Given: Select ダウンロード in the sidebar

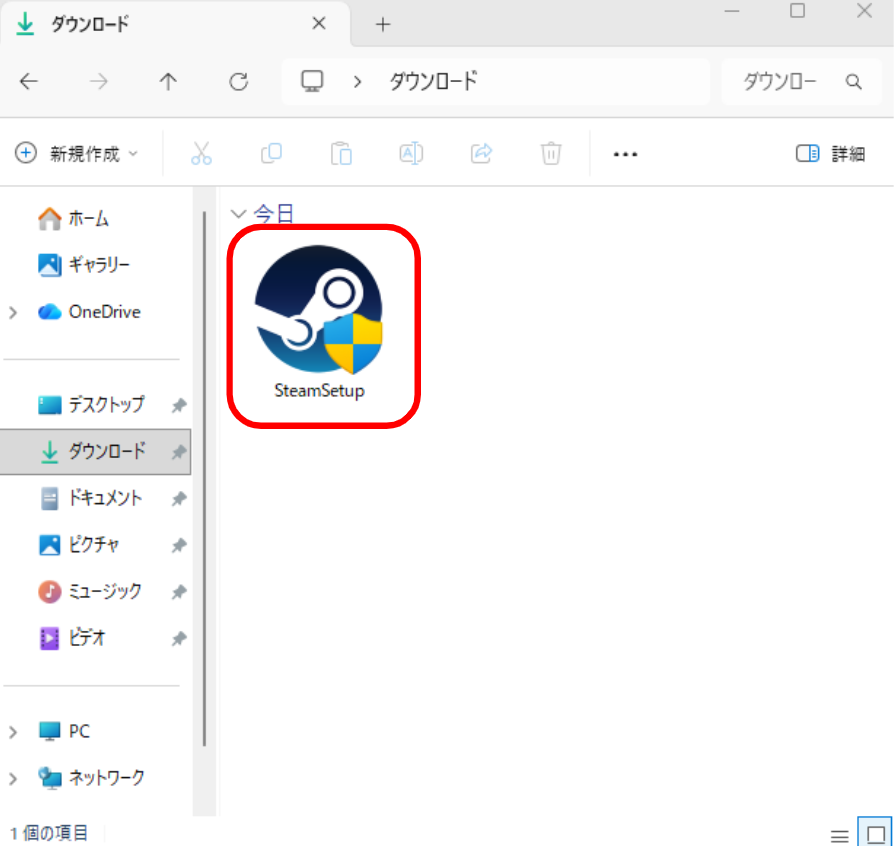Looking at the screenshot, I should coord(94,452).
